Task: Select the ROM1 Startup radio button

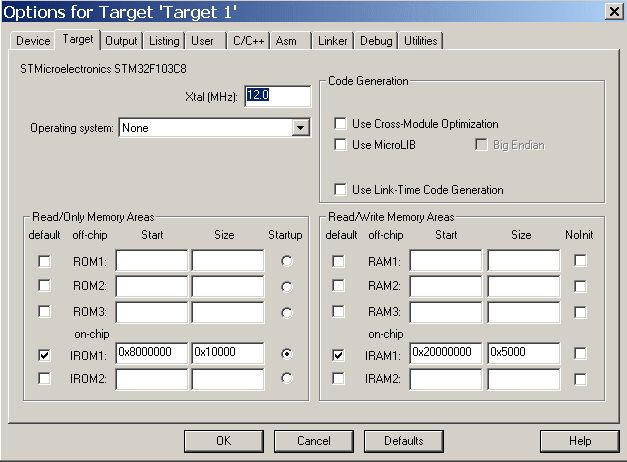Action: coord(287,261)
